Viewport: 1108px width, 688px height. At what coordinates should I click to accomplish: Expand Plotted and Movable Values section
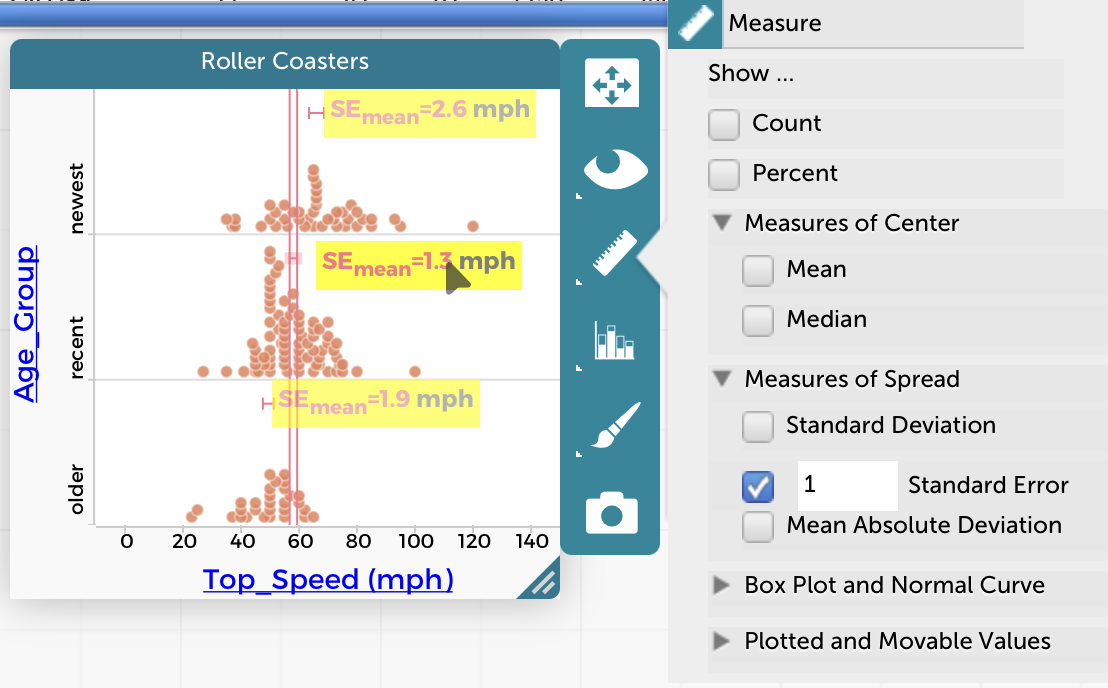(x=721, y=641)
